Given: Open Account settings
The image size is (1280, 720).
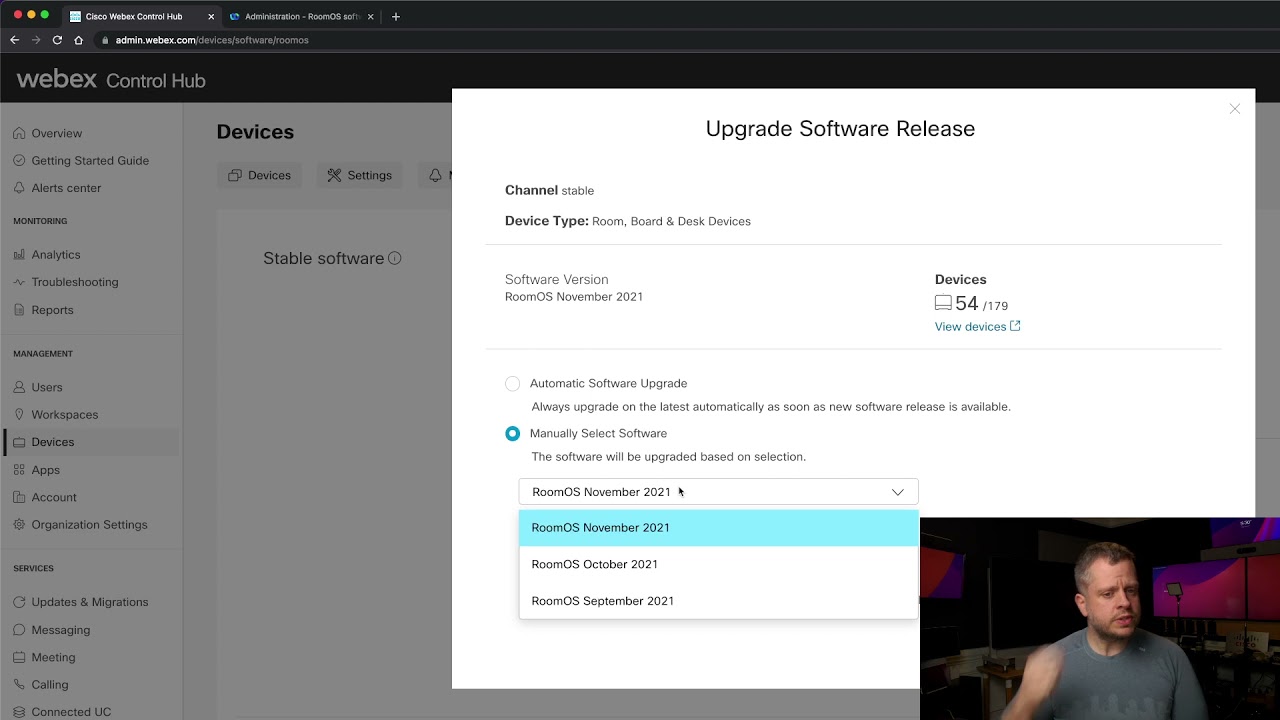Looking at the screenshot, I should pyautogui.click(x=54, y=497).
